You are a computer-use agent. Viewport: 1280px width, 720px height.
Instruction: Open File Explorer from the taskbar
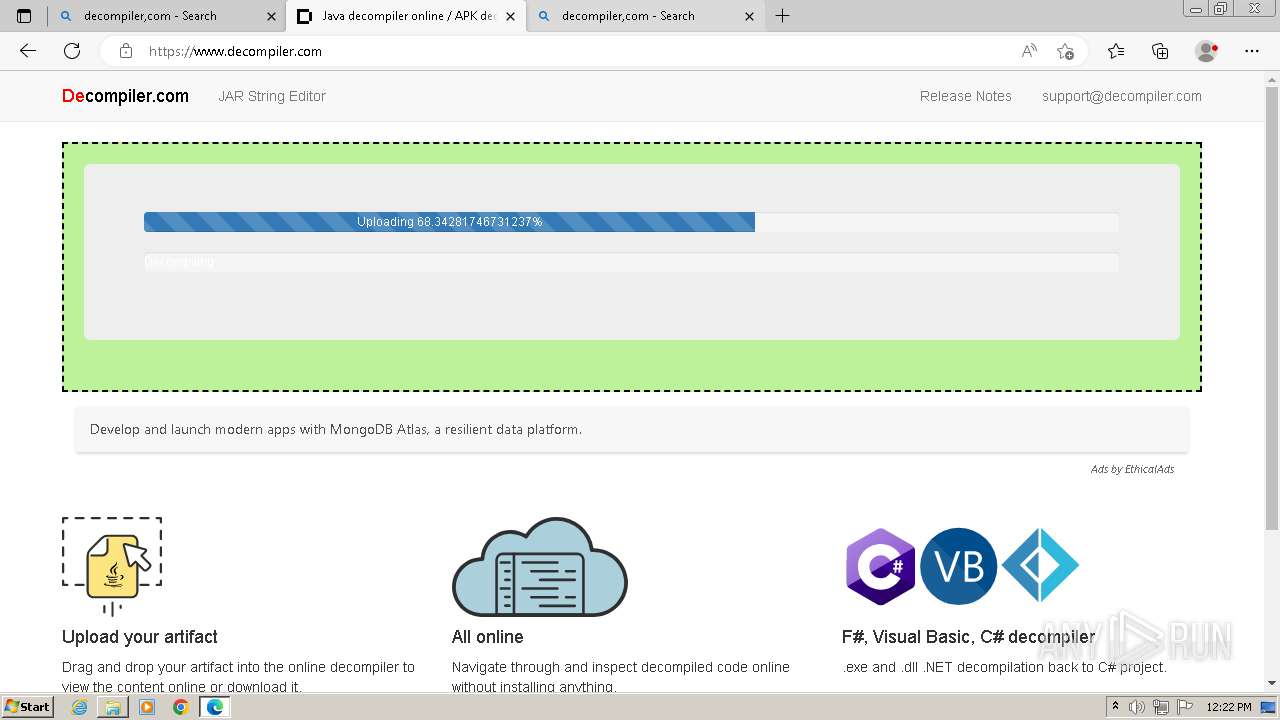pyautogui.click(x=113, y=707)
